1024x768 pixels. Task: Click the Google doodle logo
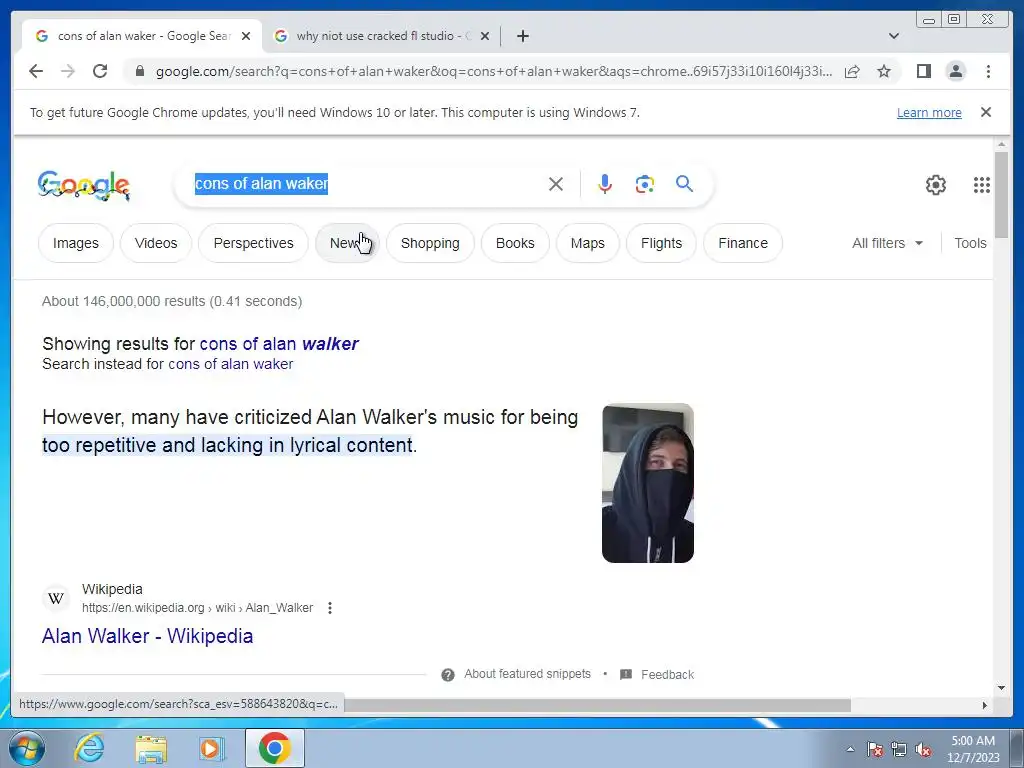[84, 185]
